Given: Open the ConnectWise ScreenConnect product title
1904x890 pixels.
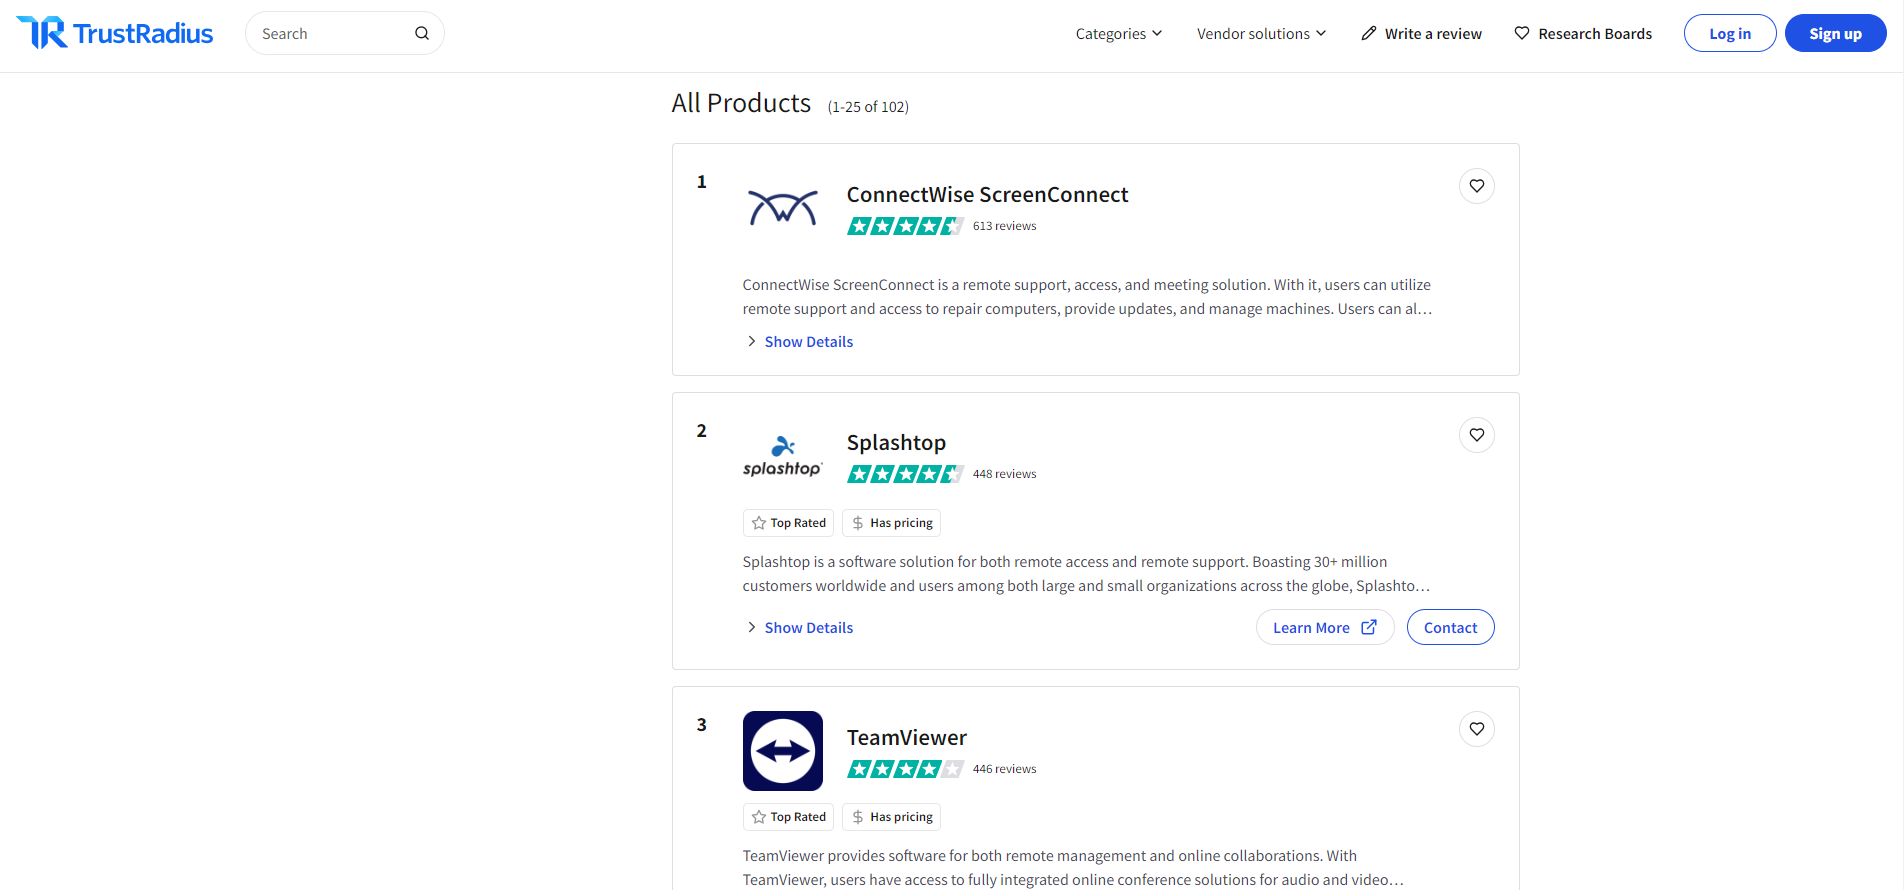Looking at the screenshot, I should point(987,195).
